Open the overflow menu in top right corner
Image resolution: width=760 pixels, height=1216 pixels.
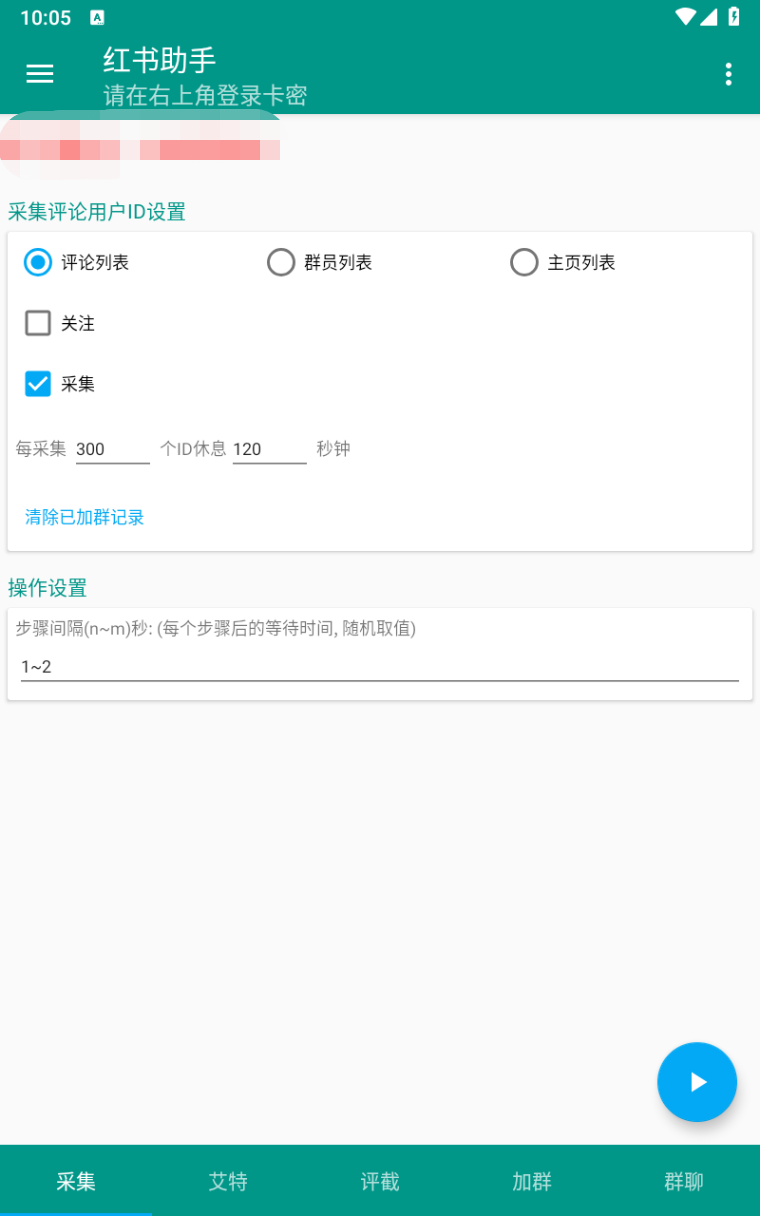[728, 74]
